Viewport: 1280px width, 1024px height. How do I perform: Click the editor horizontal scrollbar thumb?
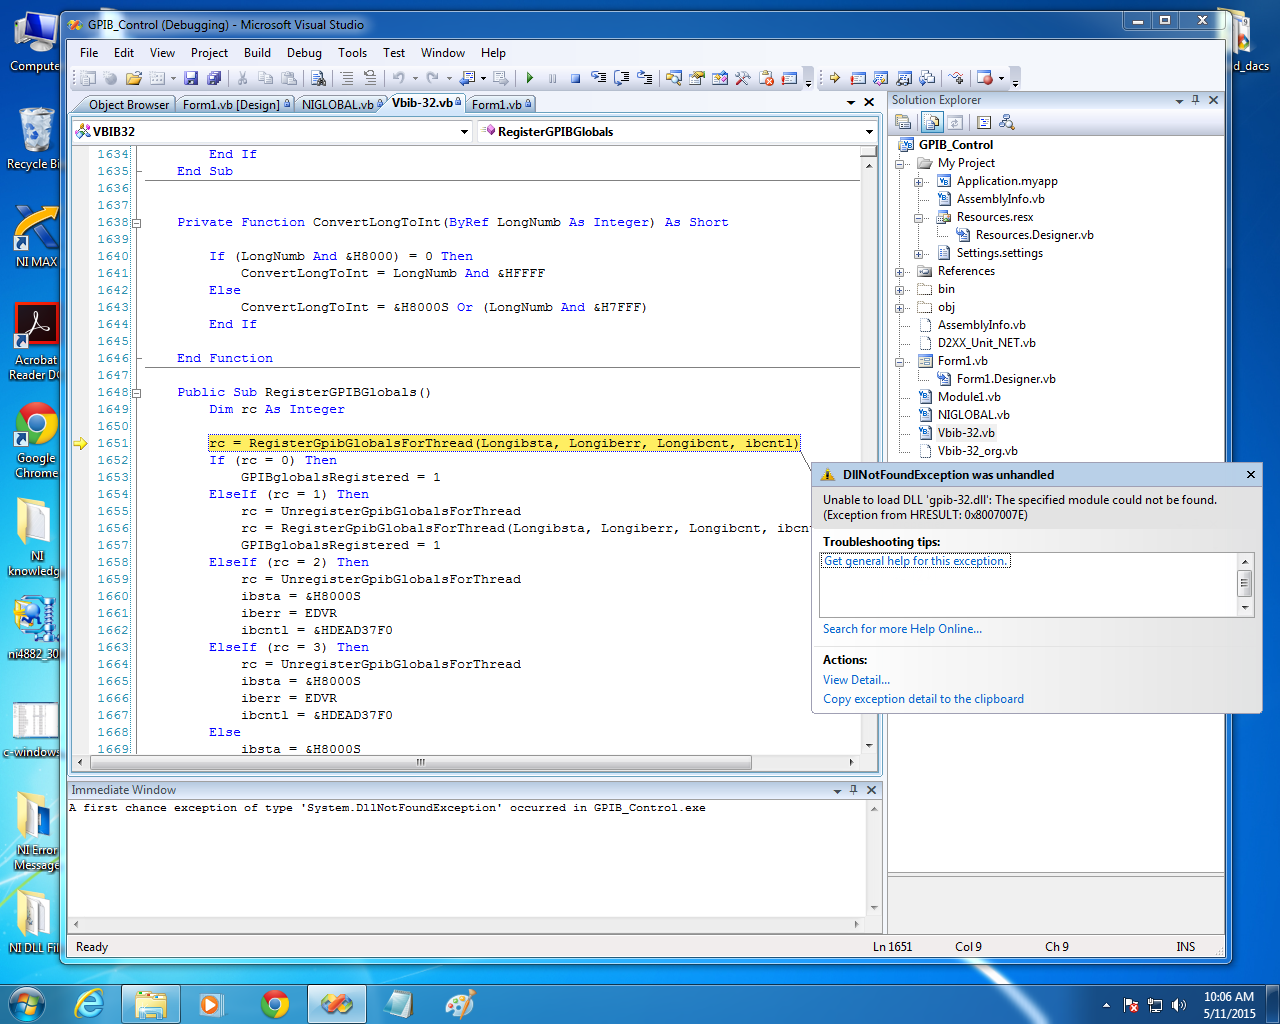coord(420,762)
